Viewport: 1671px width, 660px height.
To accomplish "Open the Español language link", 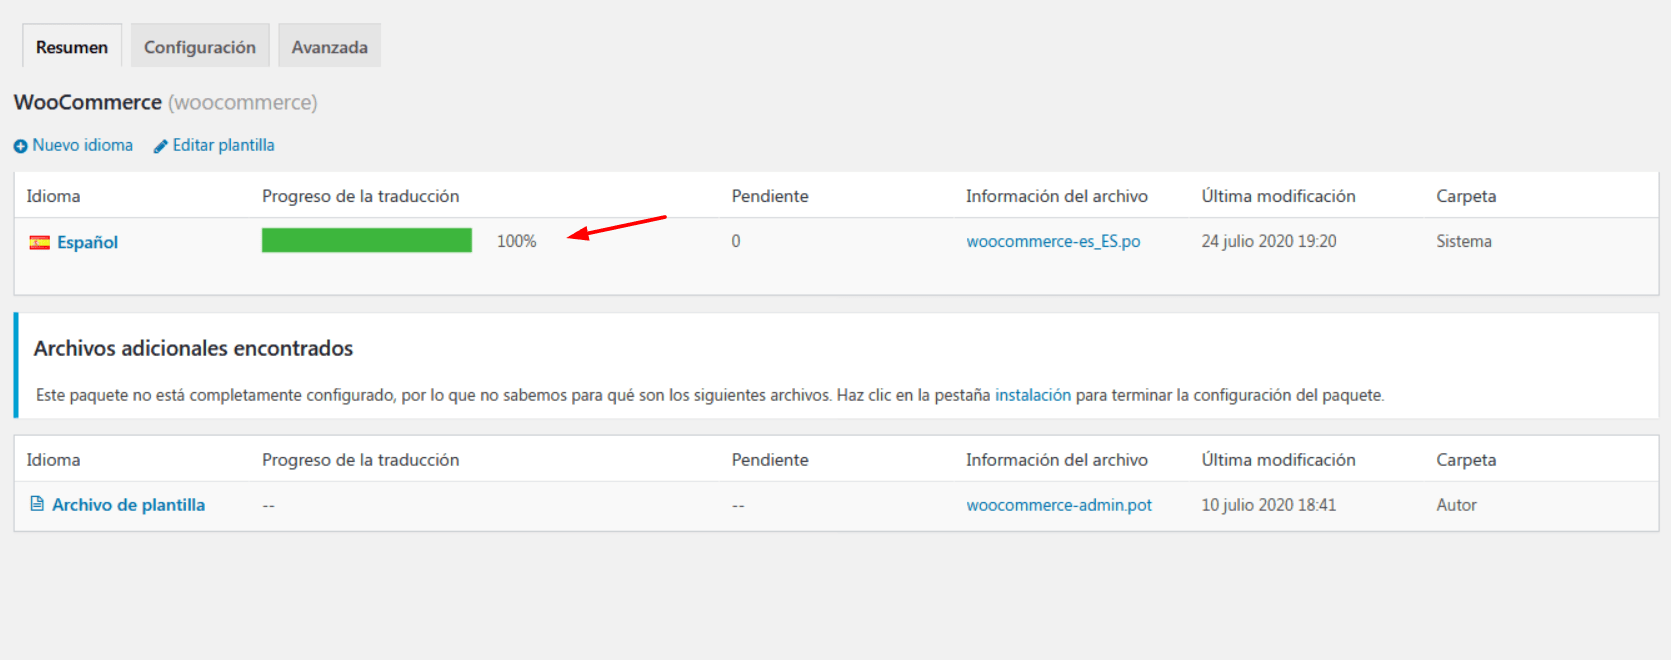I will point(87,242).
